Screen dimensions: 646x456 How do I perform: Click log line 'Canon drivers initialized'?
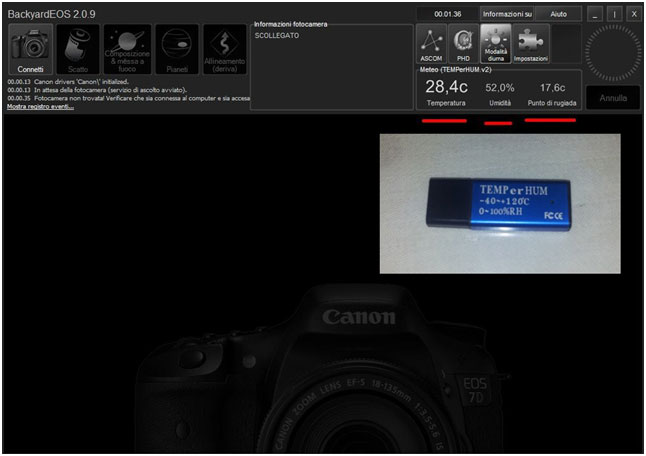click(68, 82)
